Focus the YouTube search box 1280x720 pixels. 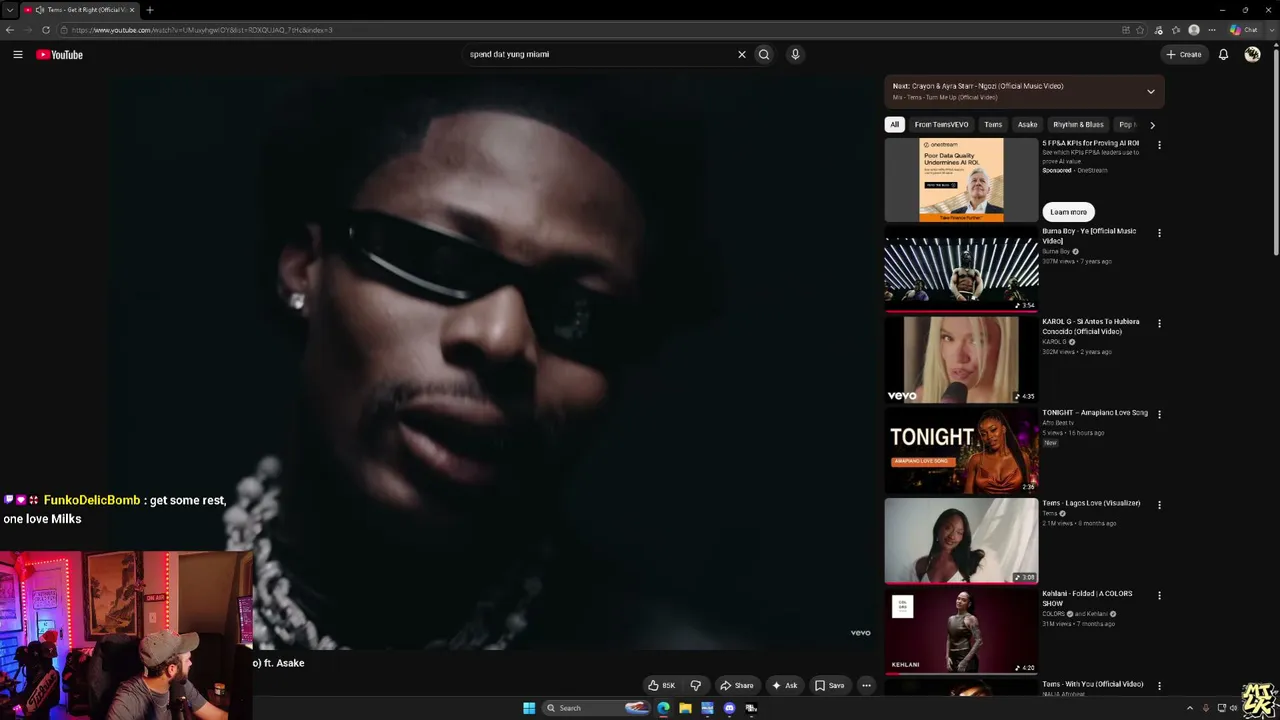pyautogui.click(x=600, y=55)
